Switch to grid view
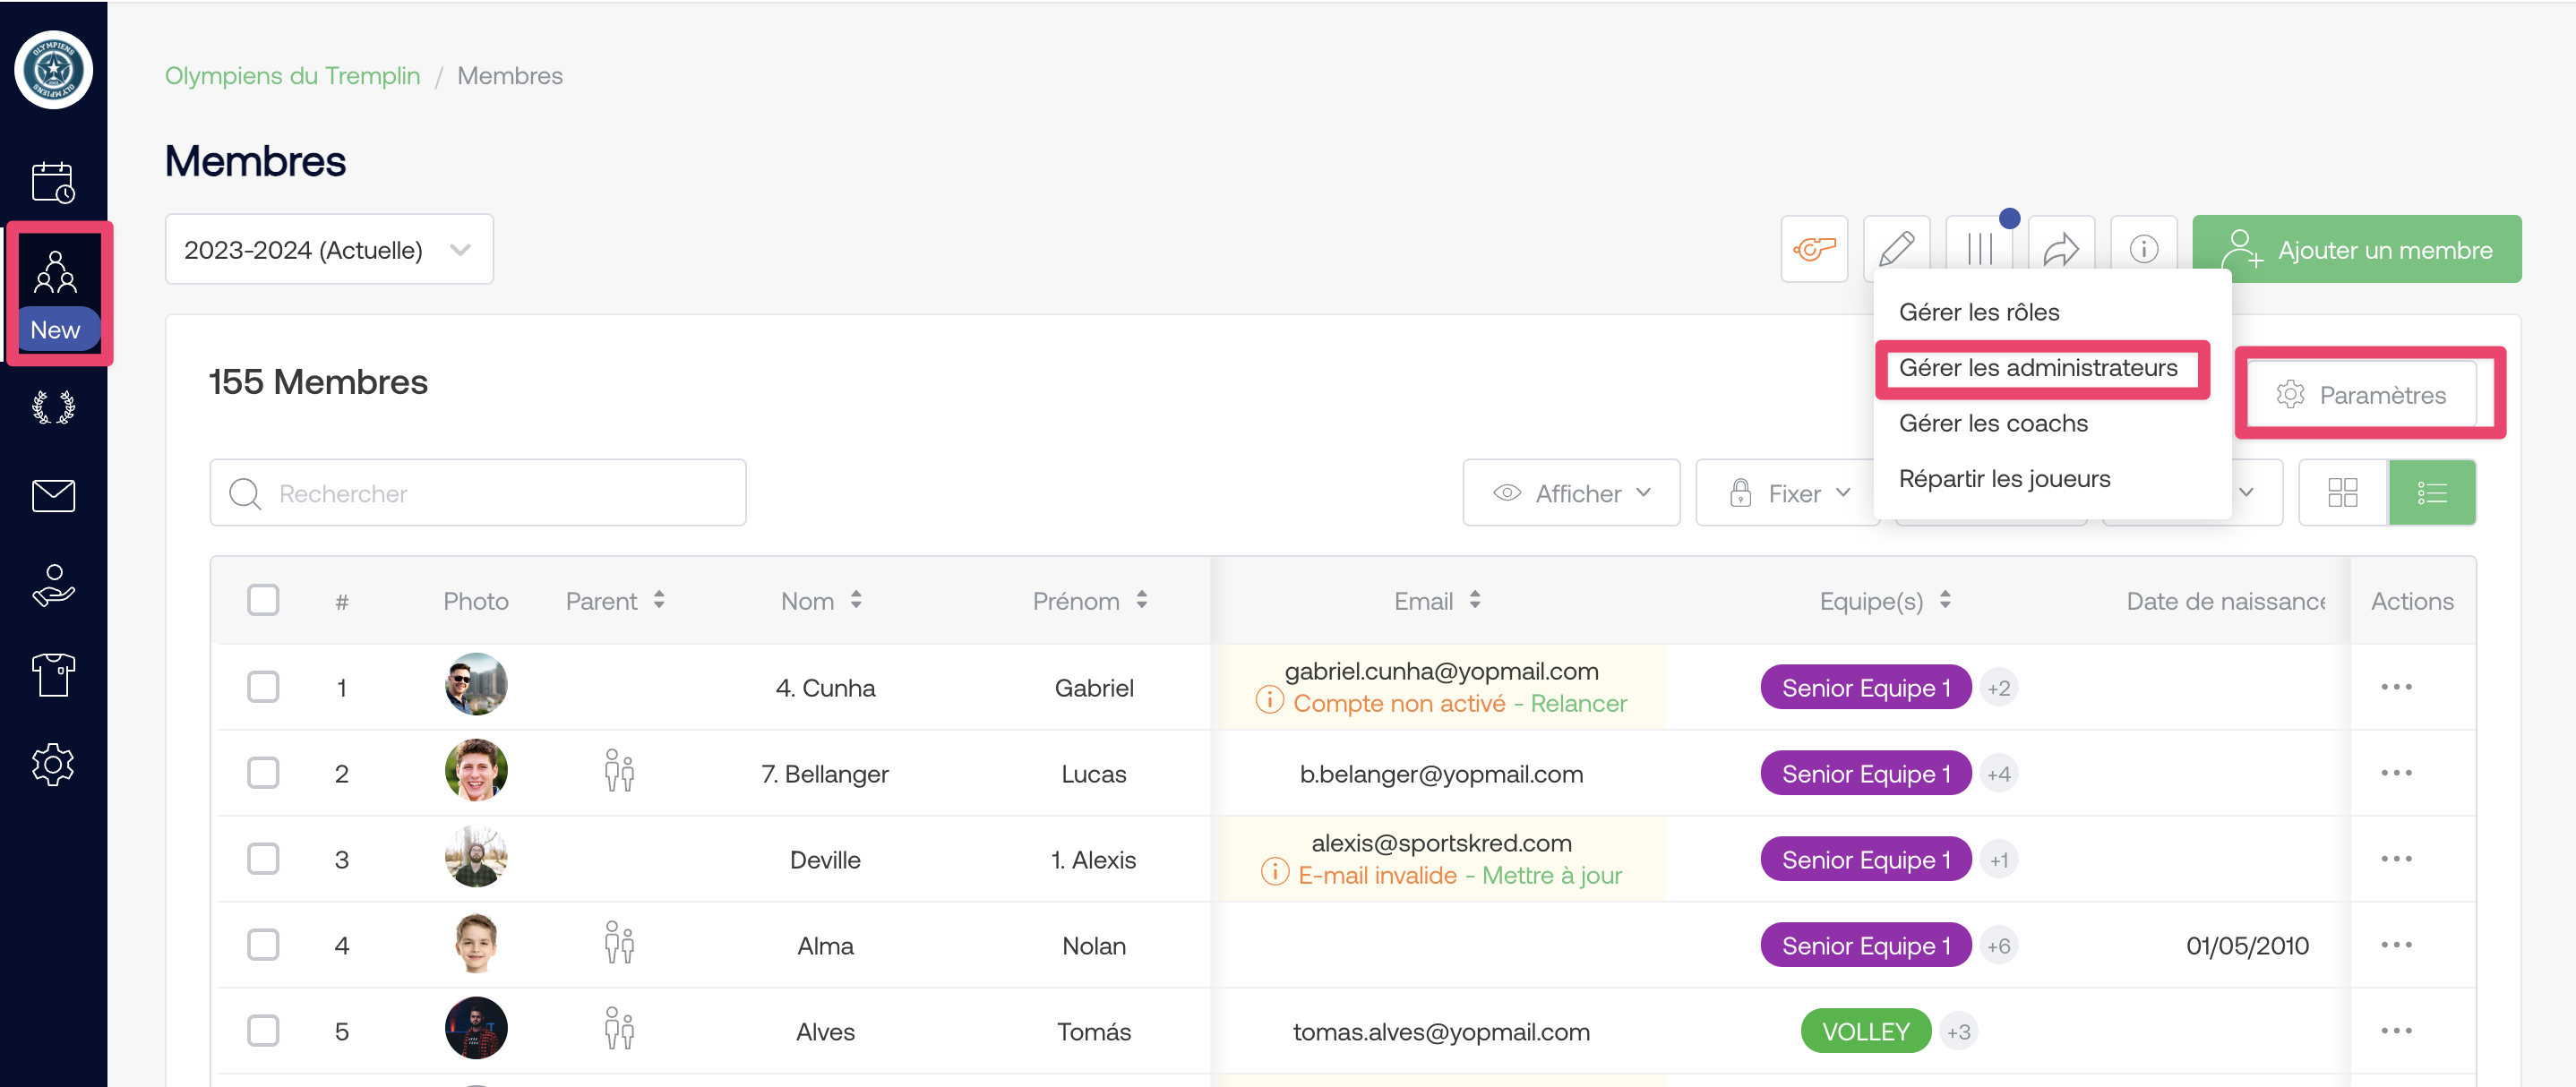 [2342, 493]
